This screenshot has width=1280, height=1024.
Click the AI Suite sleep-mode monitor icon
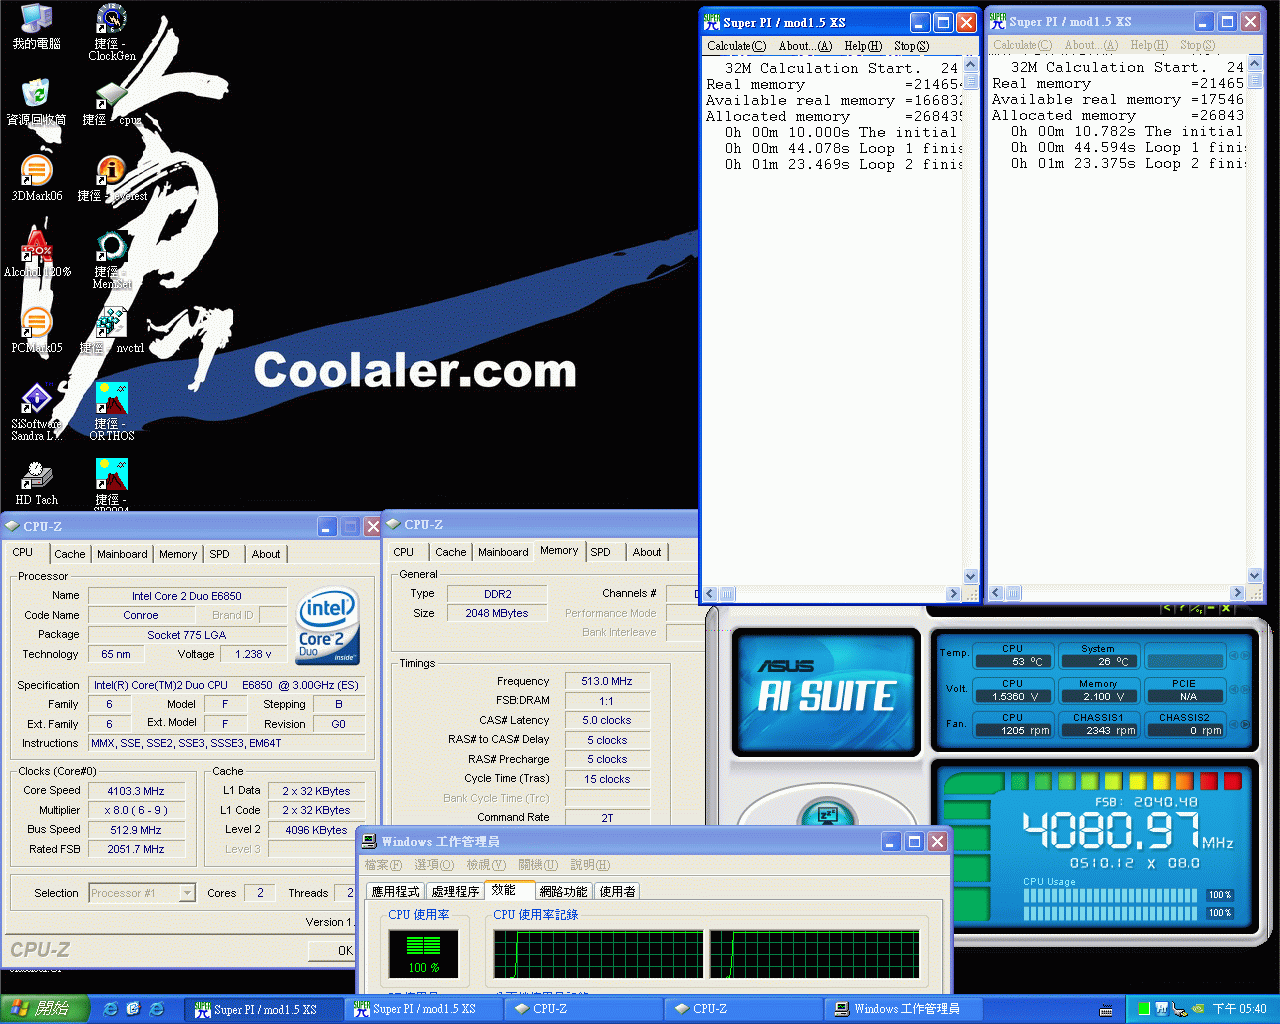(827, 815)
